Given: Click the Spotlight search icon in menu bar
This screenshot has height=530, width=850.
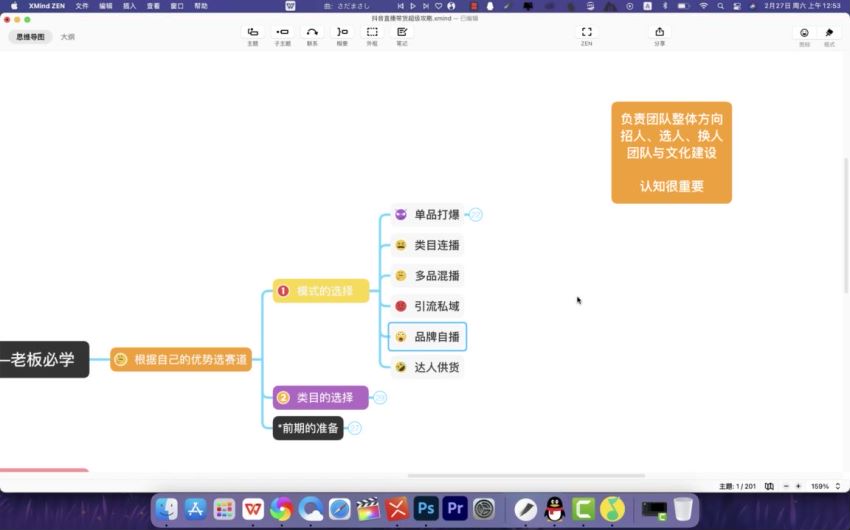Looking at the screenshot, I should click(x=720, y=6).
